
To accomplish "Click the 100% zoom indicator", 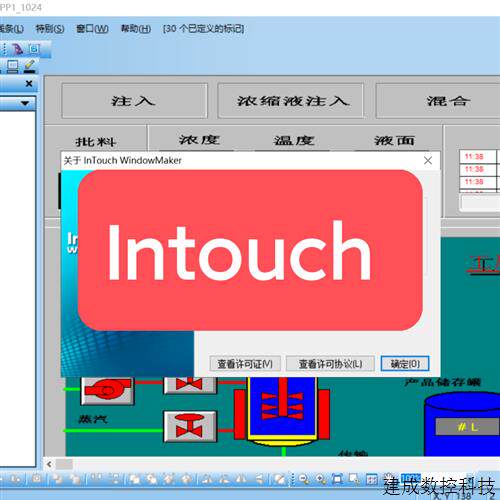I will point(411,479).
